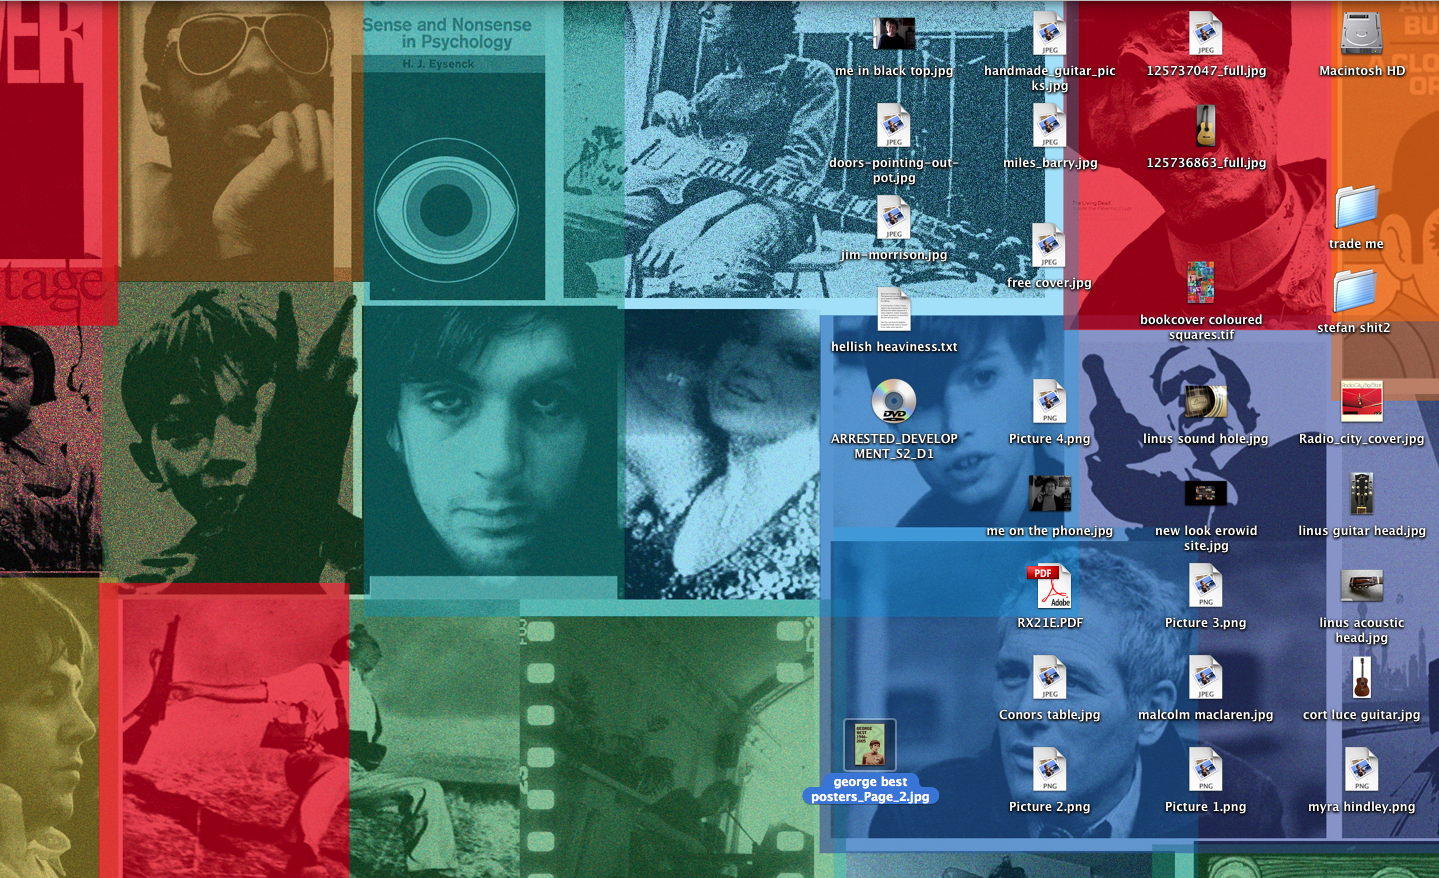Select the 'jim-morrison.jpg' file icon

893,217
